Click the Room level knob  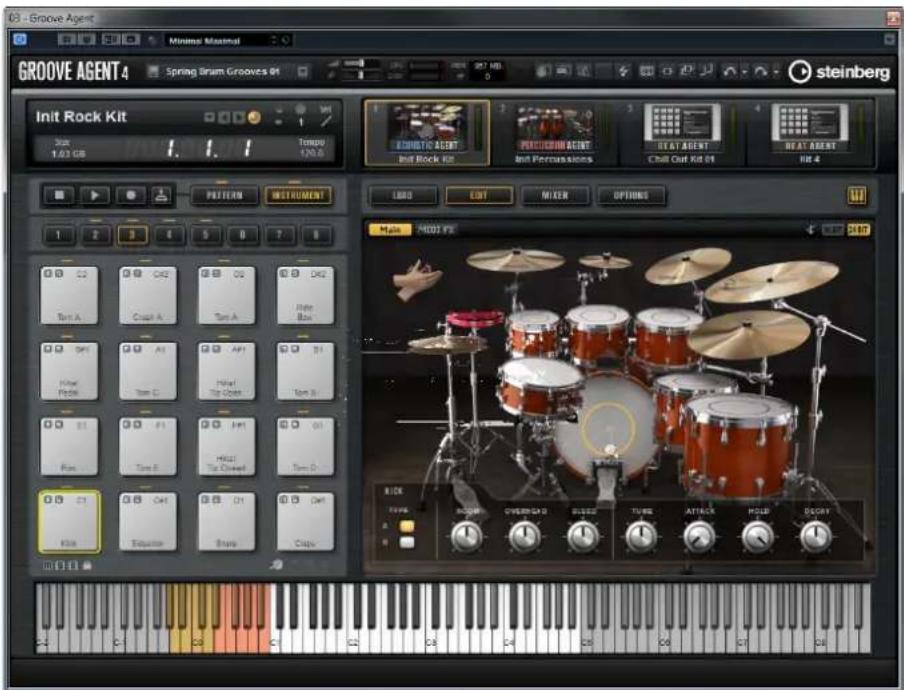tap(466, 537)
